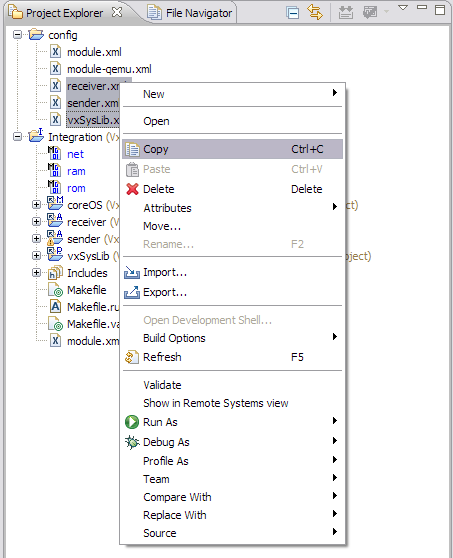Maximize the Project Explorer view
The image size is (453, 558).
tap(440, 9)
